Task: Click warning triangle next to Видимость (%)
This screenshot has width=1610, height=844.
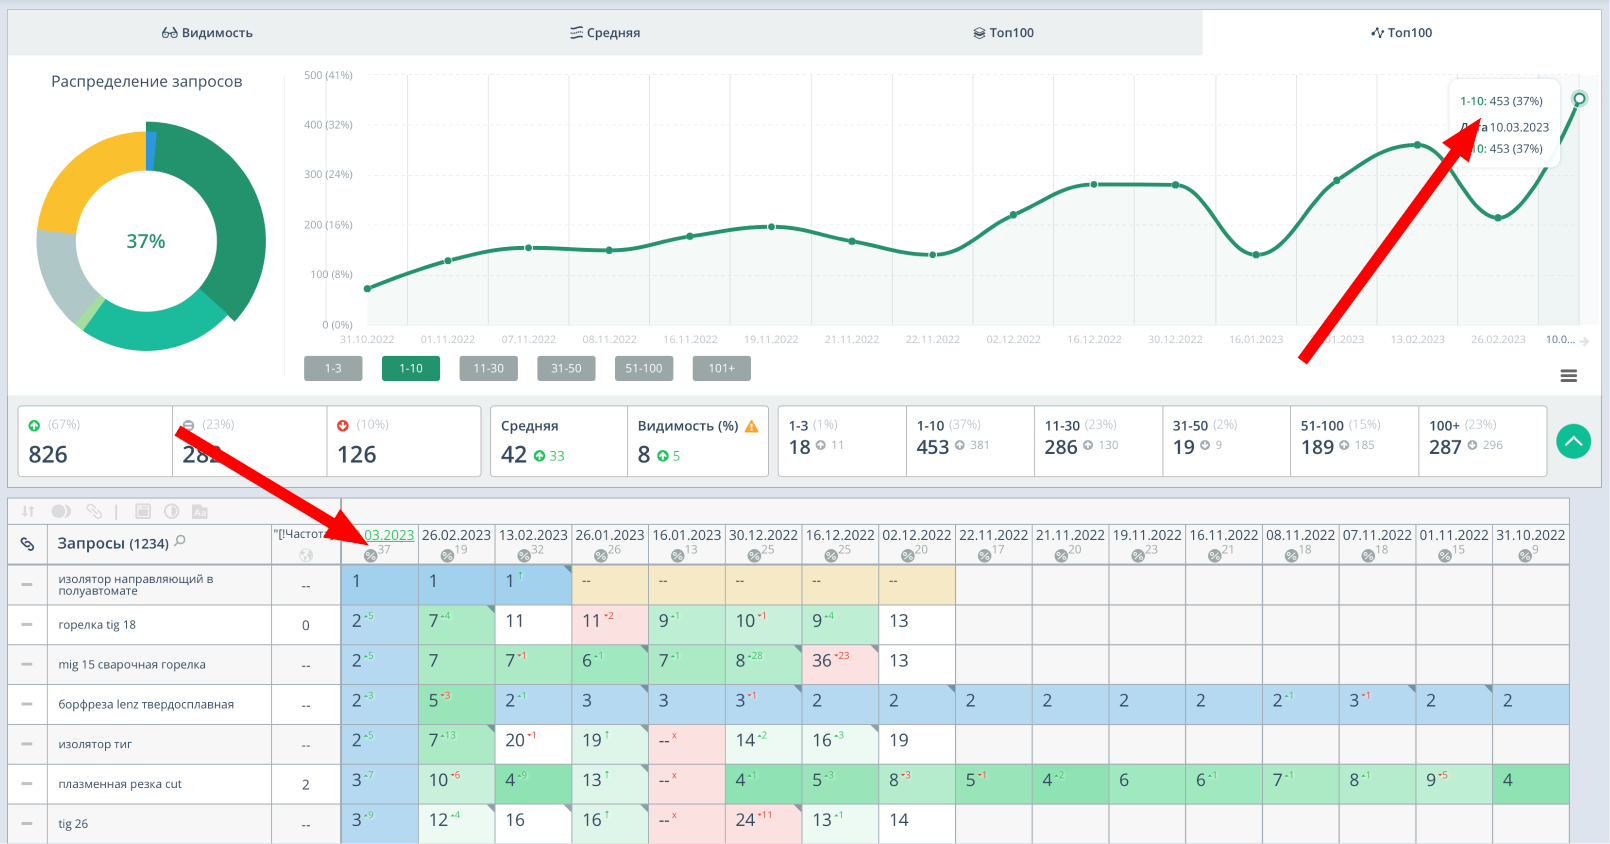Action: [752, 426]
